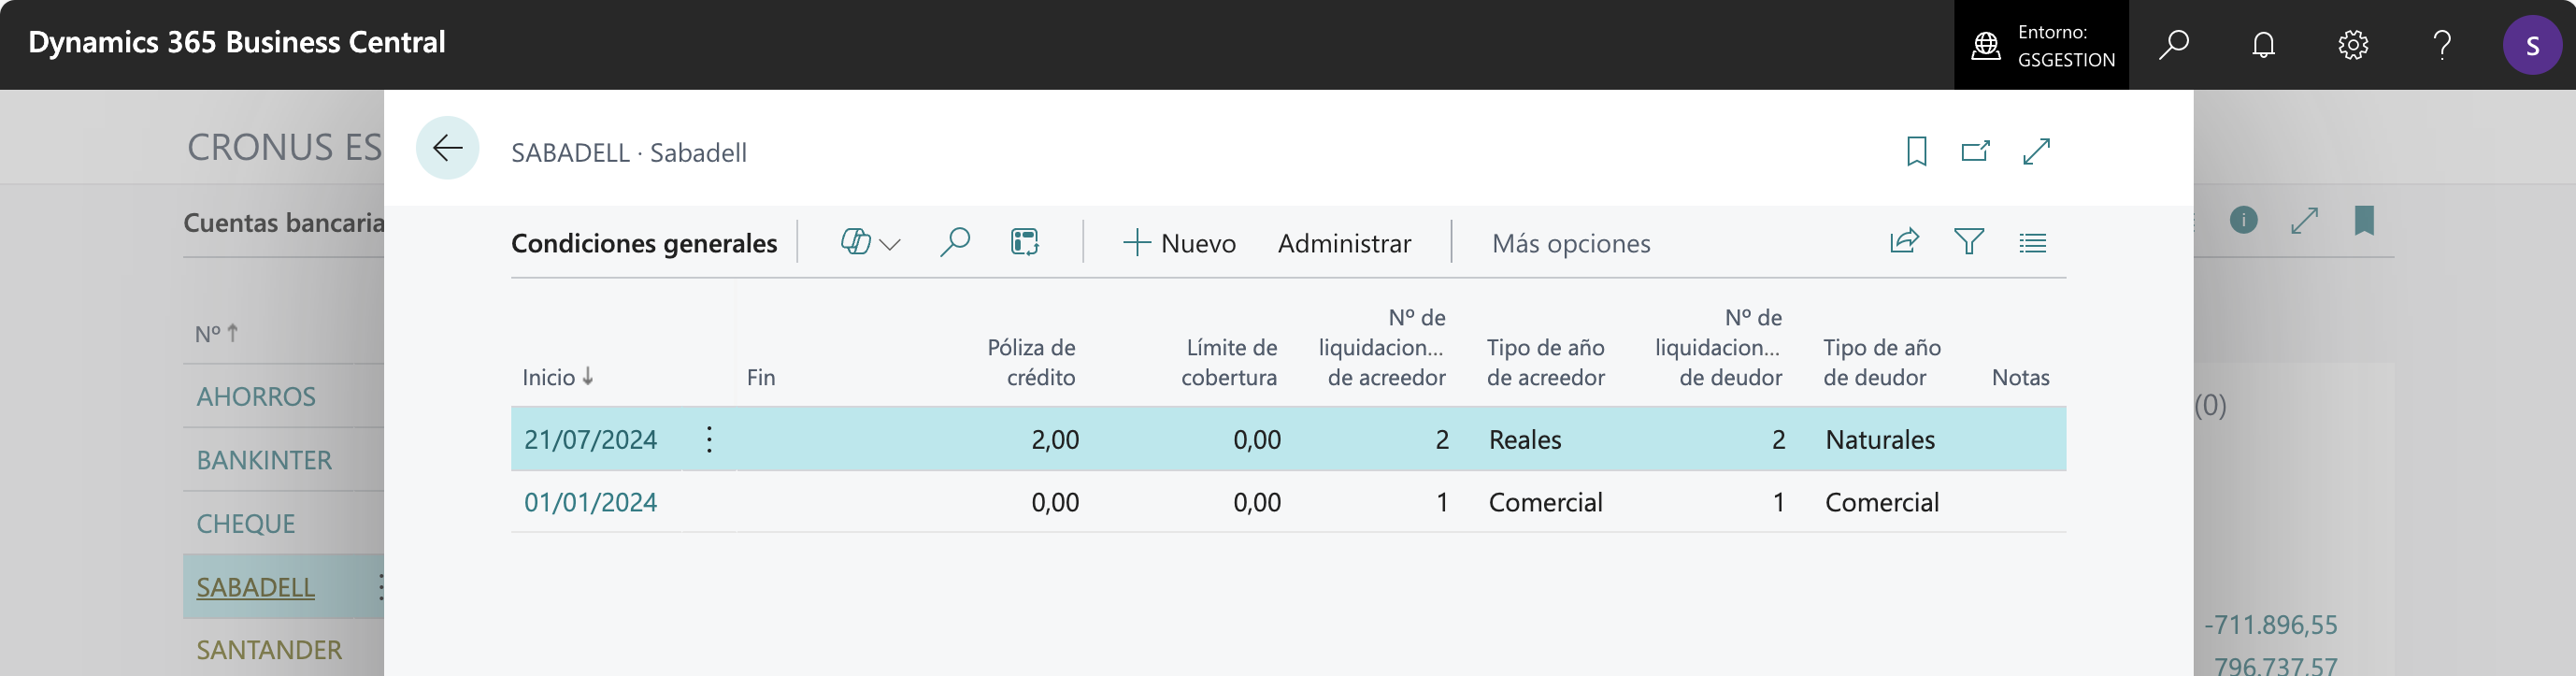Viewport: 2576px width, 676px height.
Task: Click the background bookmark icon
Action: 2364,220
